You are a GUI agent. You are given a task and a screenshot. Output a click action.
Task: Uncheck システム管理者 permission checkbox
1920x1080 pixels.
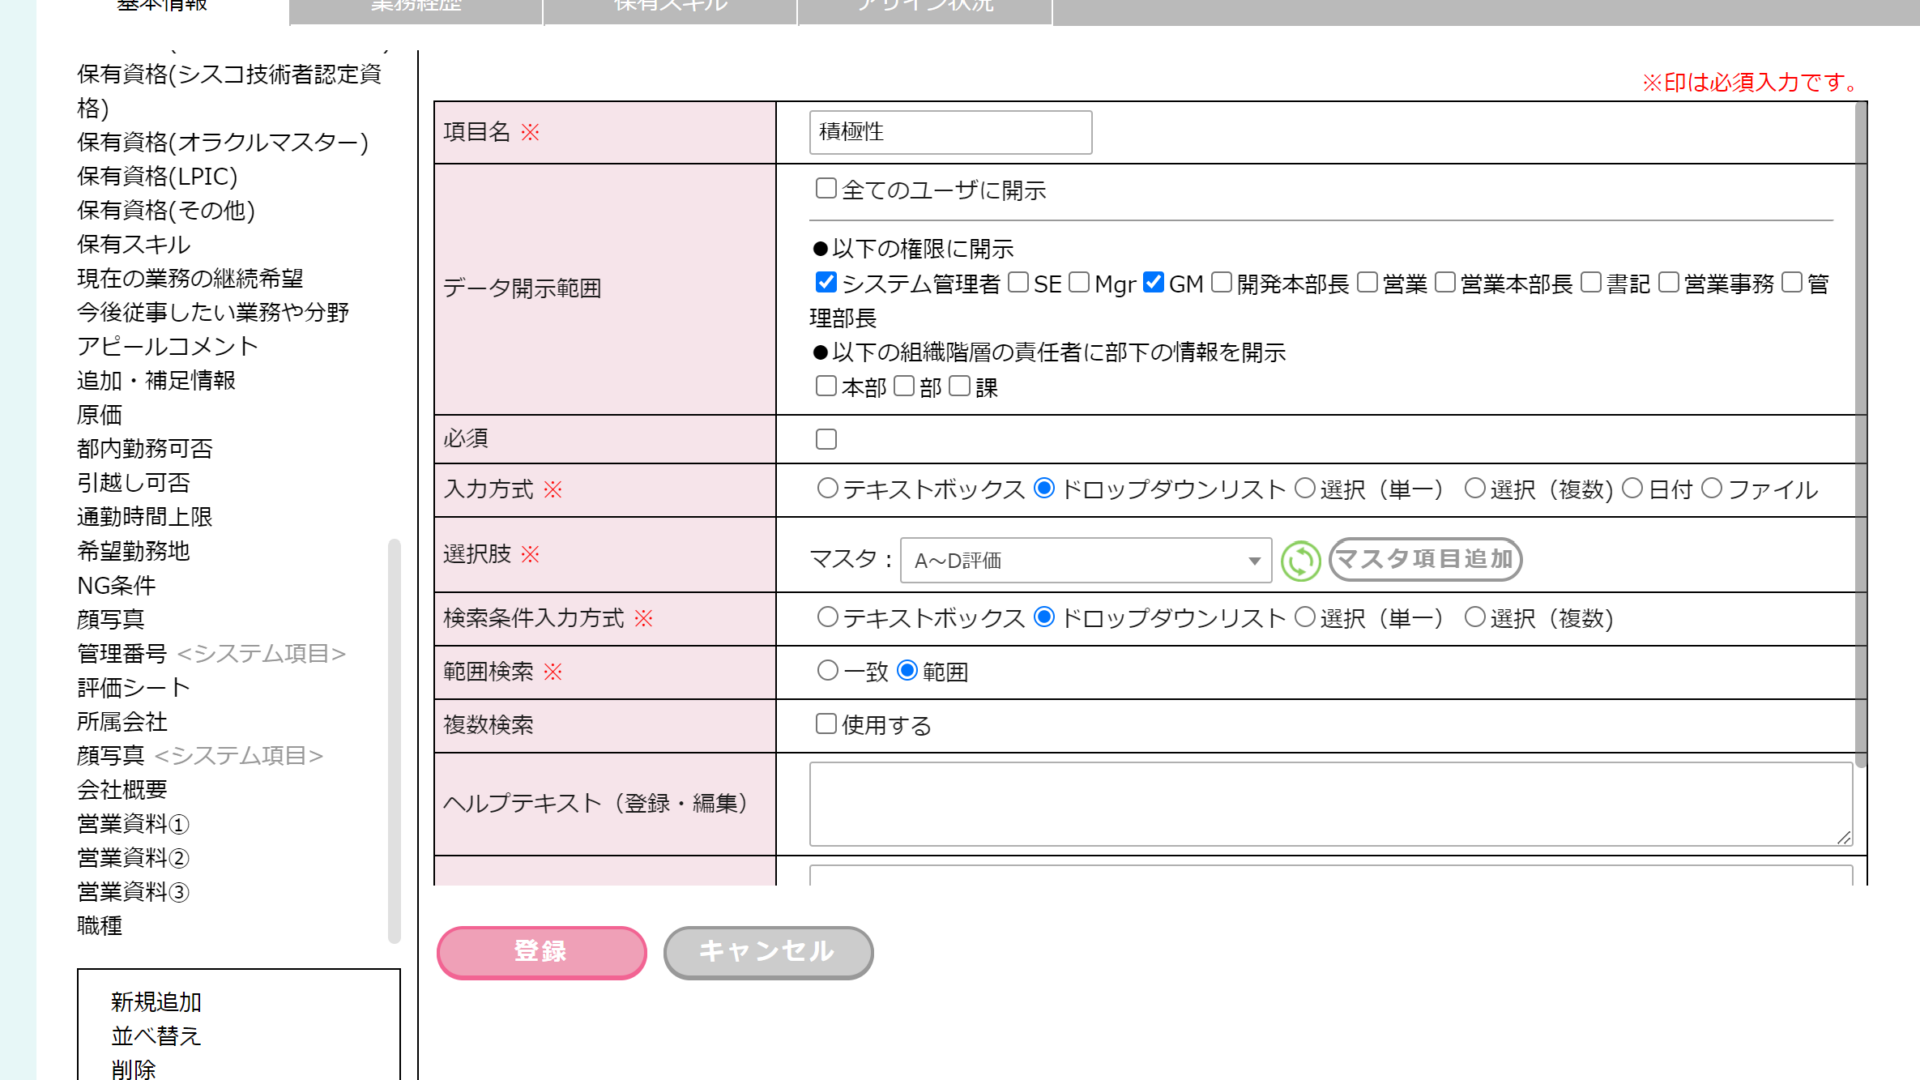click(826, 283)
